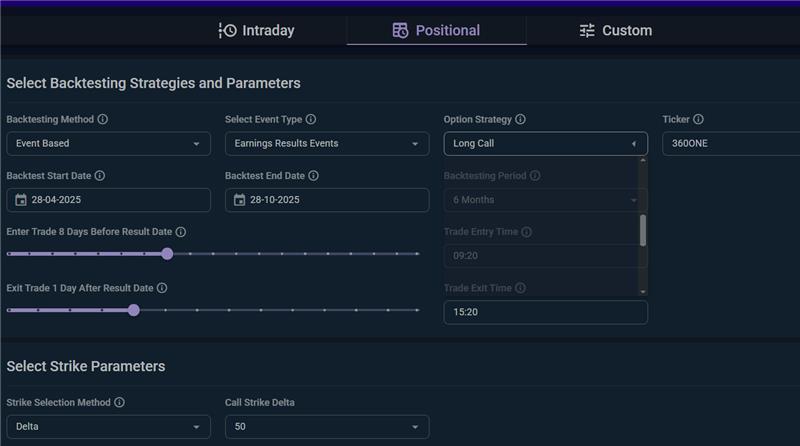The image size is (800, 446).
Task: Show info for Backtesting Period
Action: (535, 176)
